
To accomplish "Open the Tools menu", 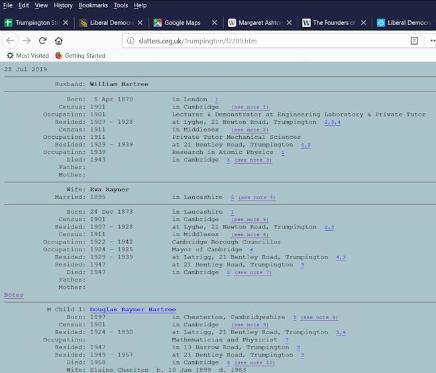I will point(121,5).
